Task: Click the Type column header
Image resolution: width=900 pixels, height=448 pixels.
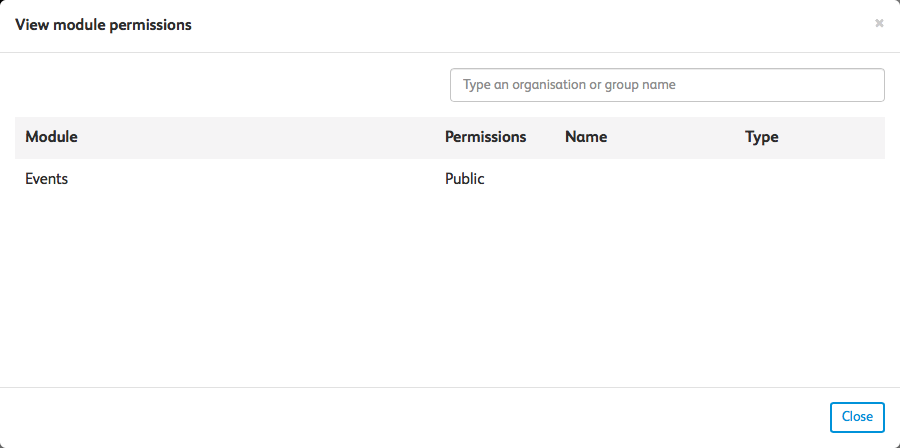Action: point(761,137)
